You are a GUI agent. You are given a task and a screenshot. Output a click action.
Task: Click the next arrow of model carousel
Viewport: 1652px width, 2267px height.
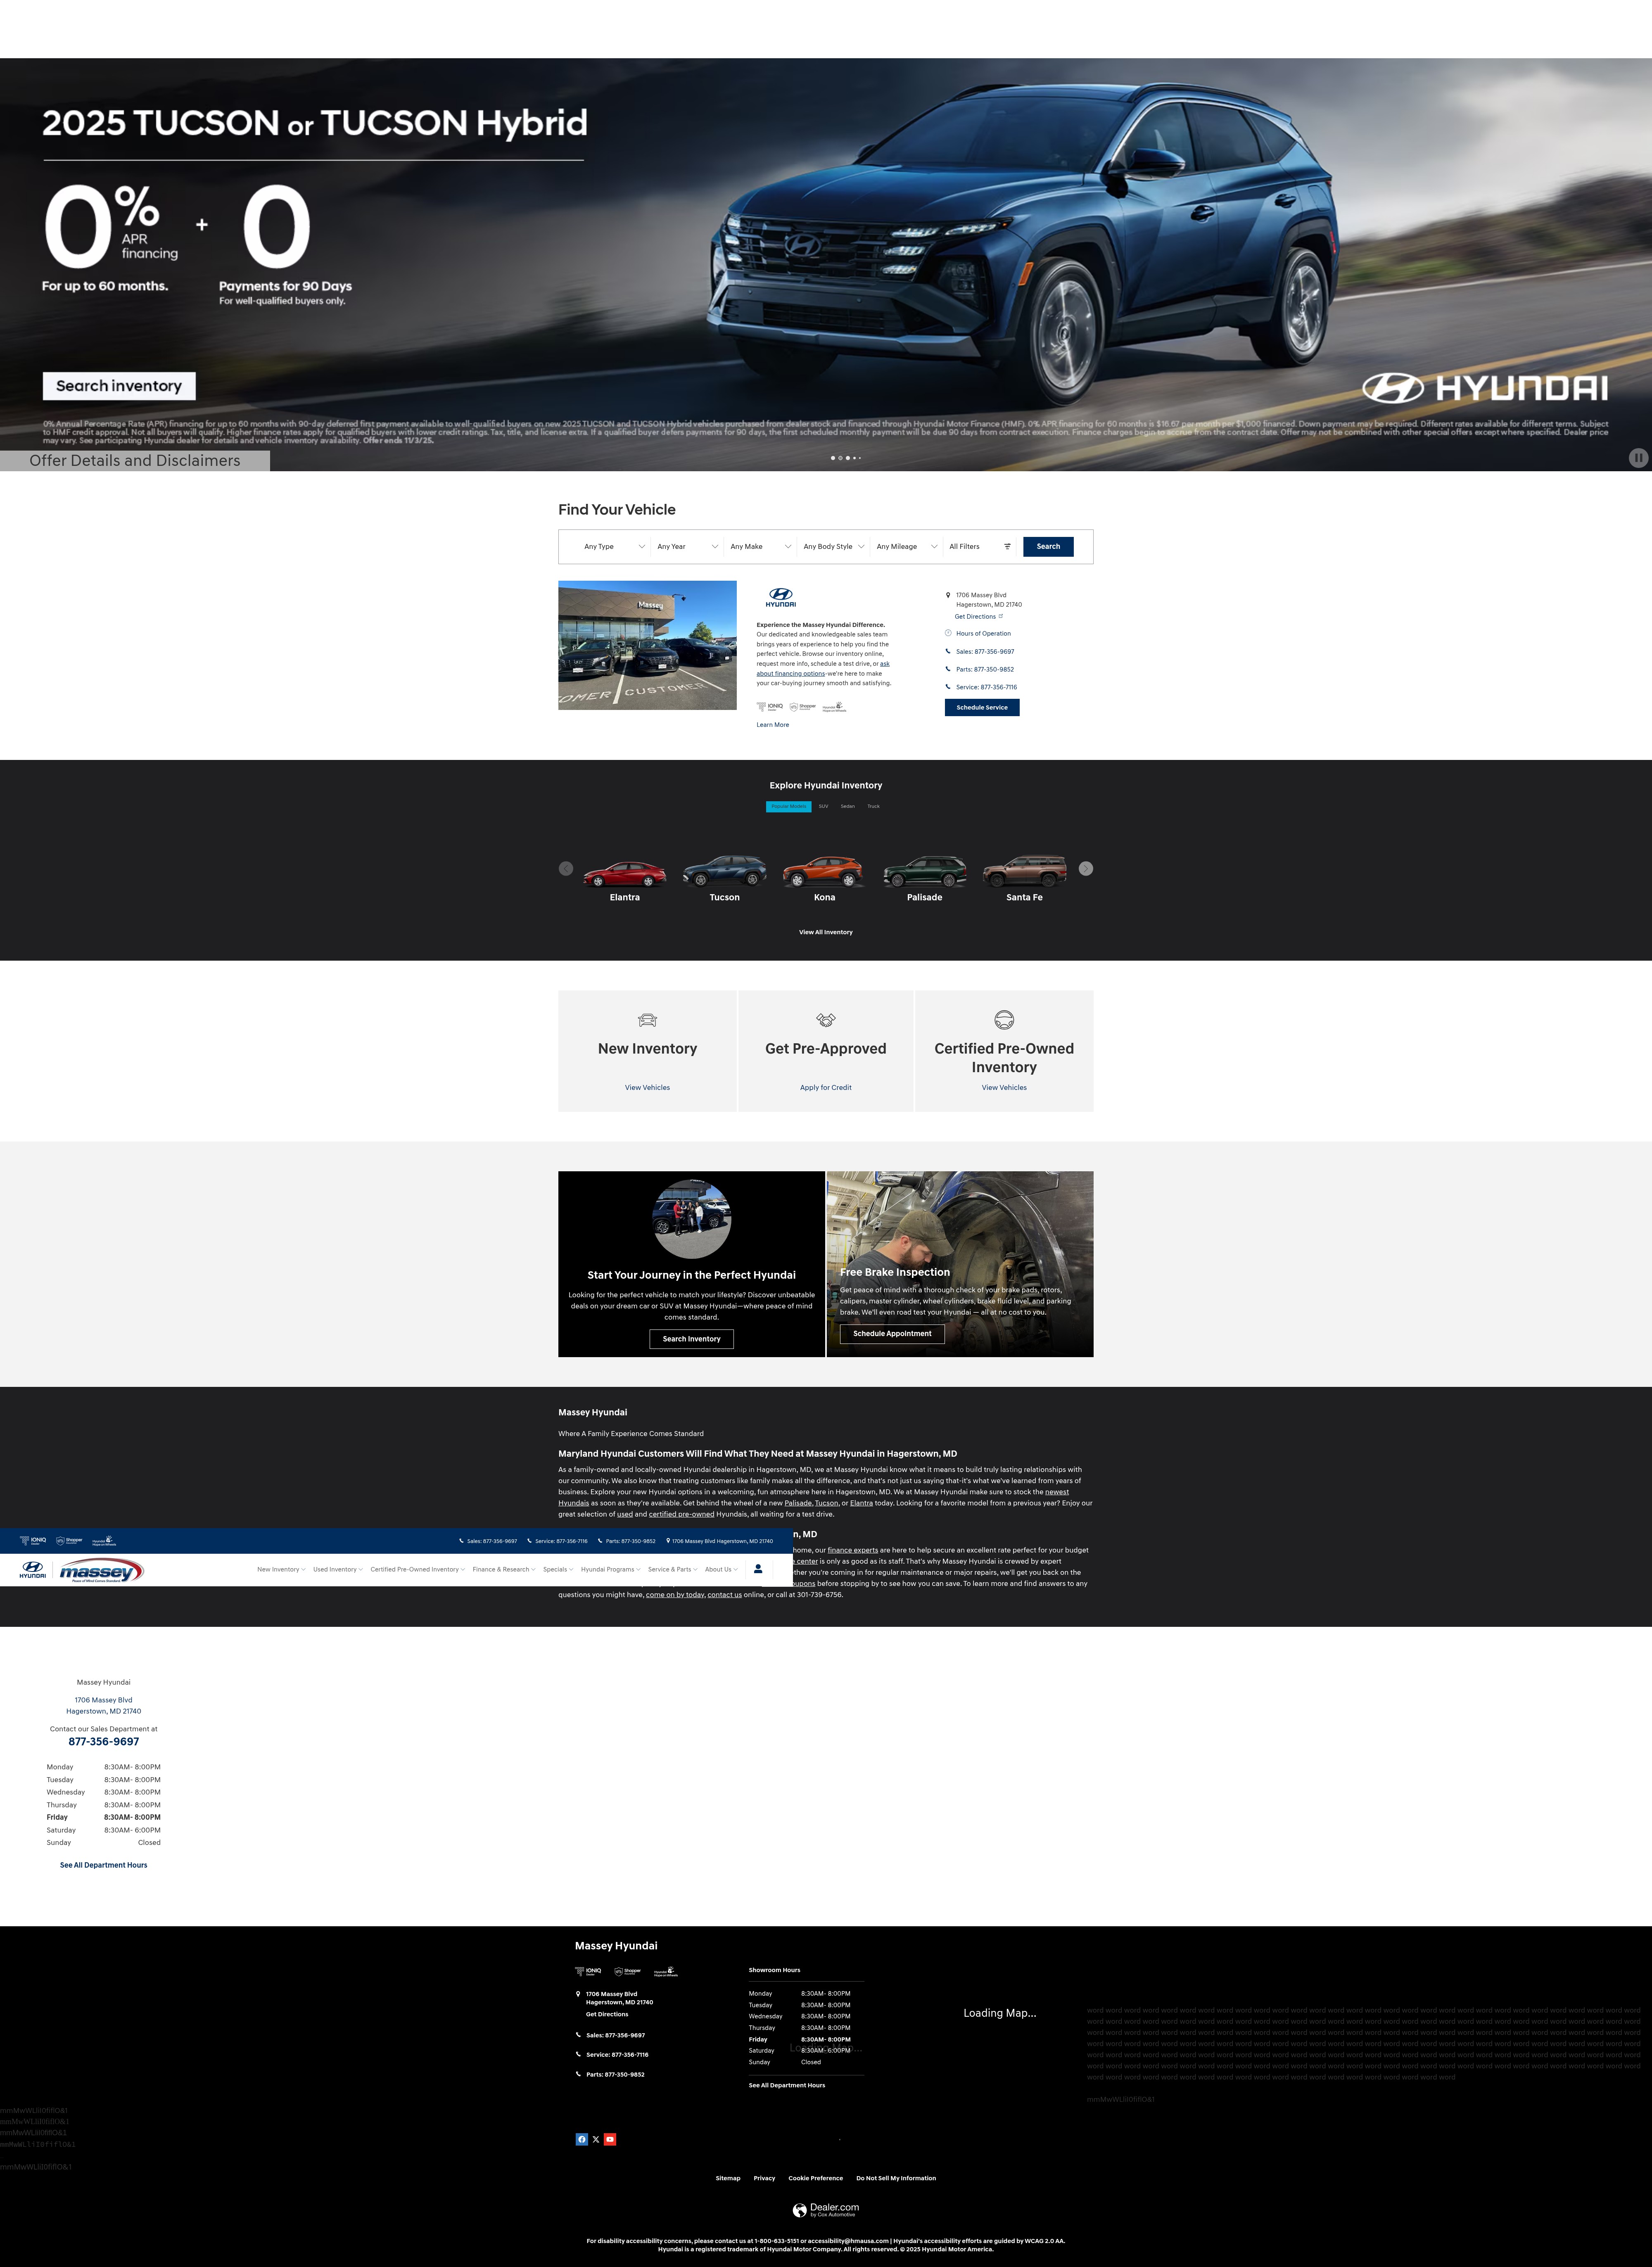(x=1086, y=869)
